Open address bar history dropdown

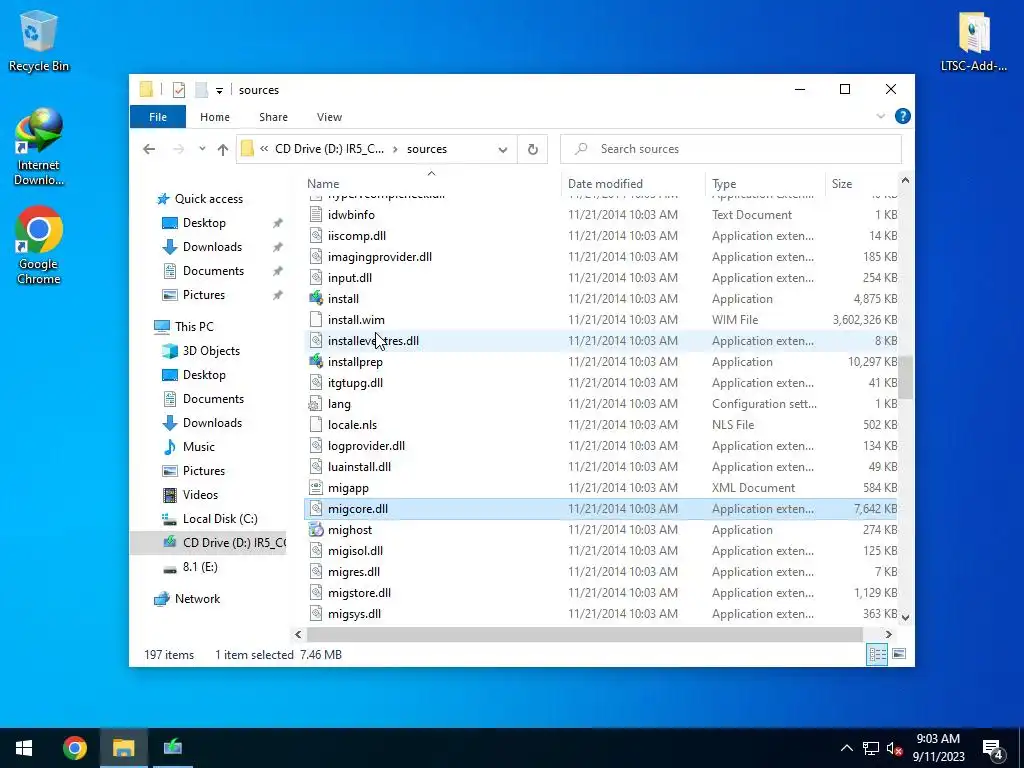pyautogui.click(x=503, y=150)
